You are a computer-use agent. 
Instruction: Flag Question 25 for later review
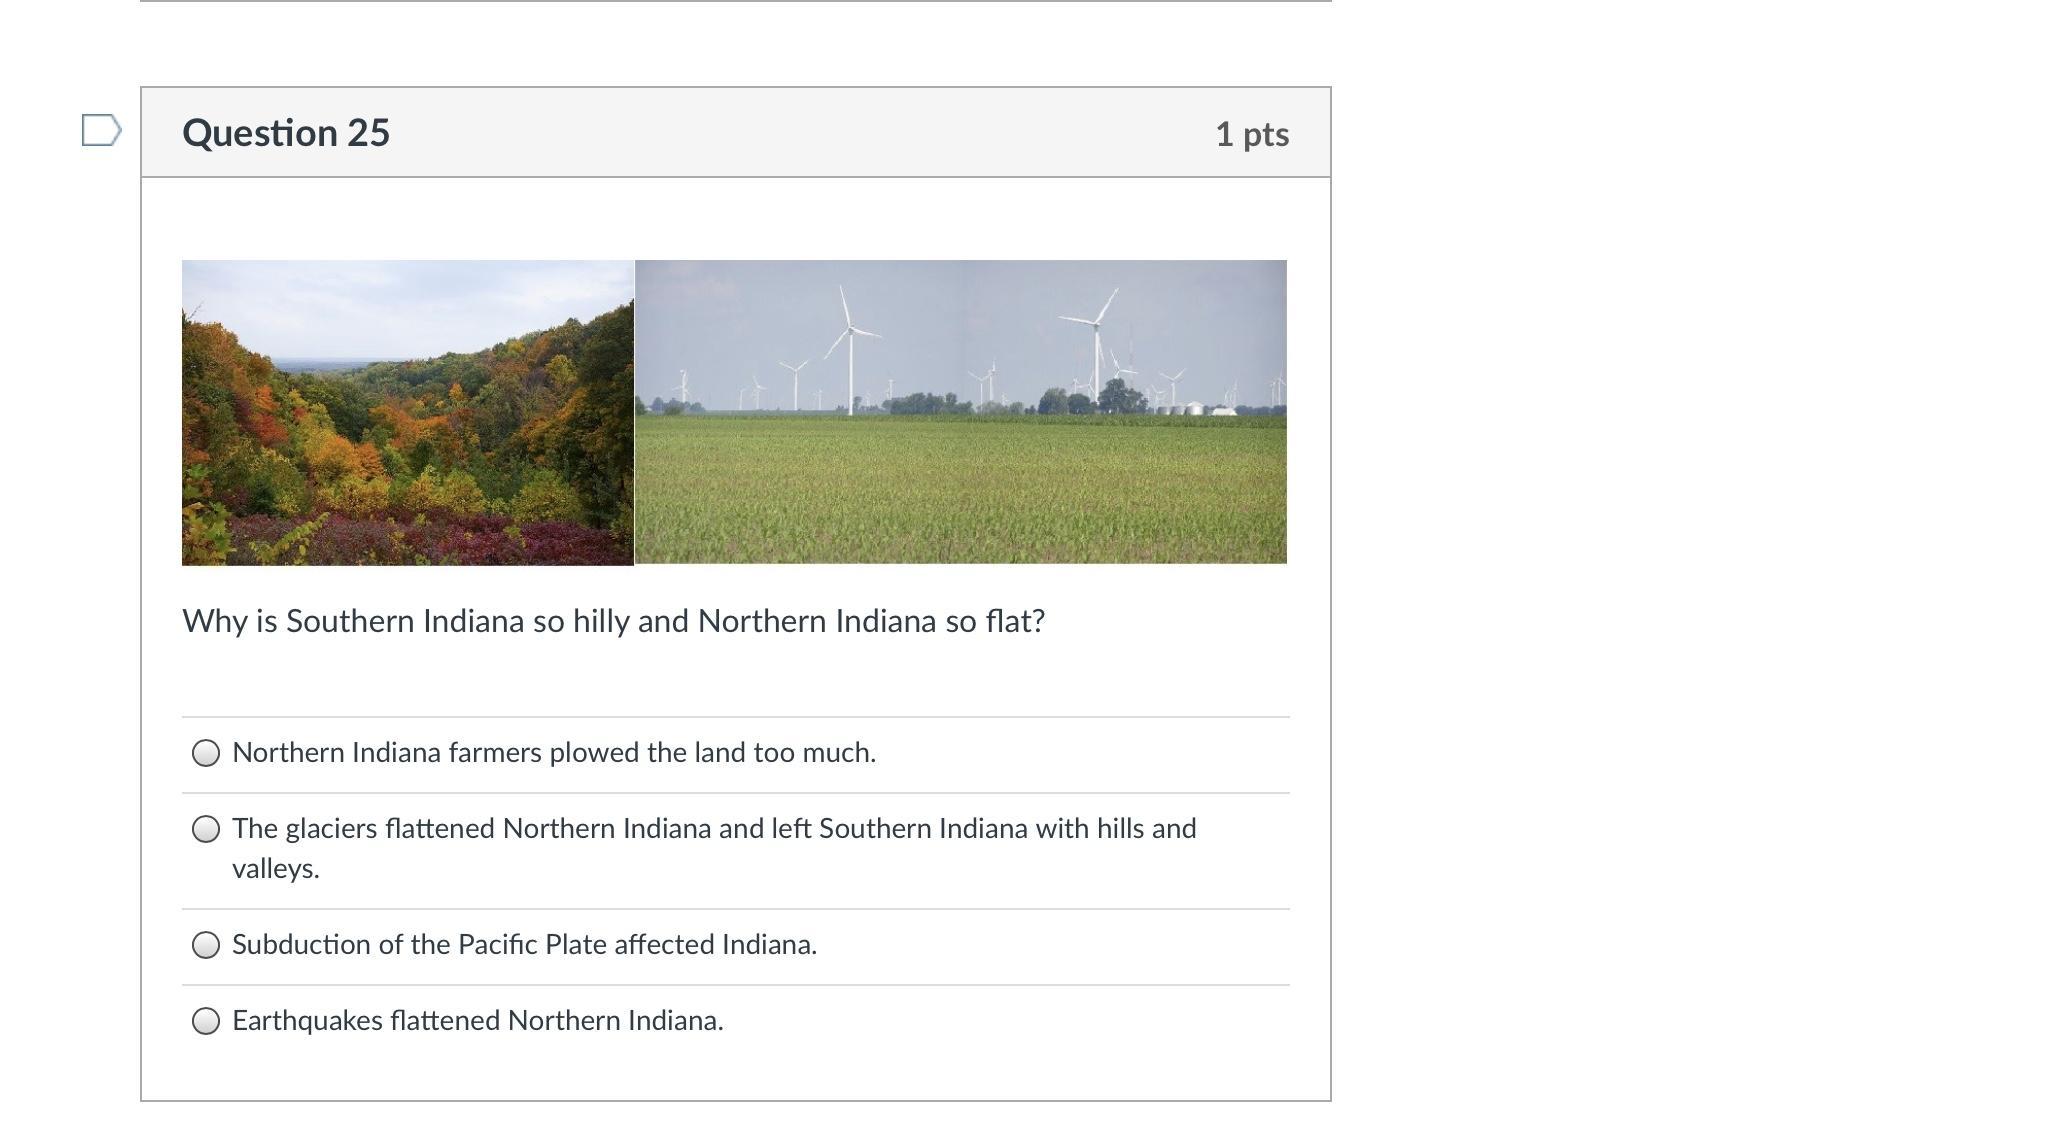pos(101,130)
